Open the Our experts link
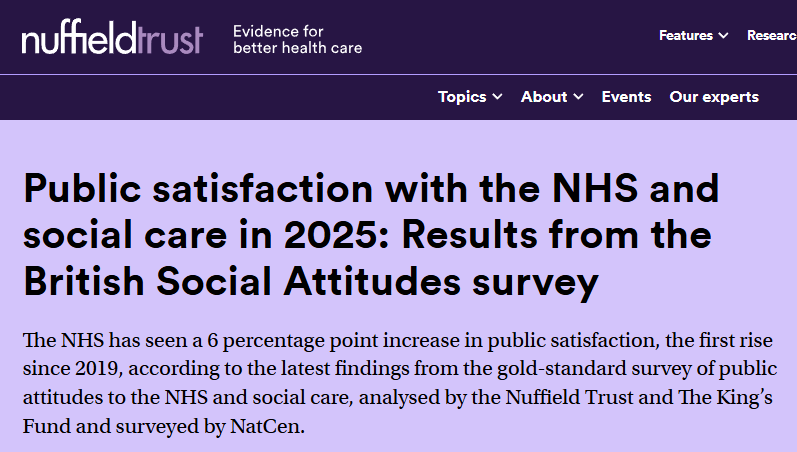The height and width of the screenshot is (452, 797). [714, 97]
